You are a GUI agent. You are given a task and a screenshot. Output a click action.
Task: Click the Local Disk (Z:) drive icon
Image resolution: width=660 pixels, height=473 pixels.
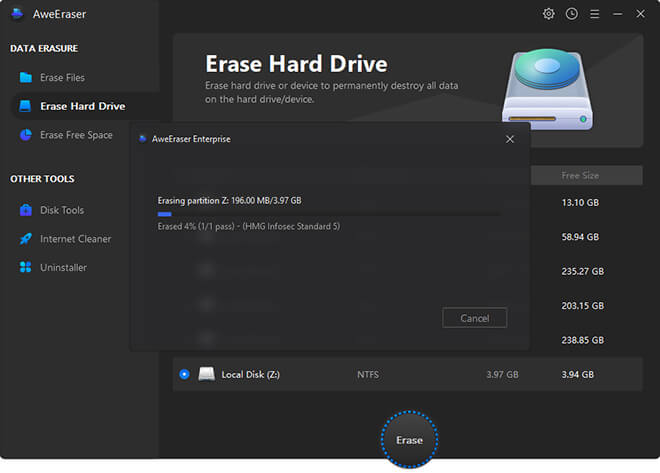coord(207,374)
